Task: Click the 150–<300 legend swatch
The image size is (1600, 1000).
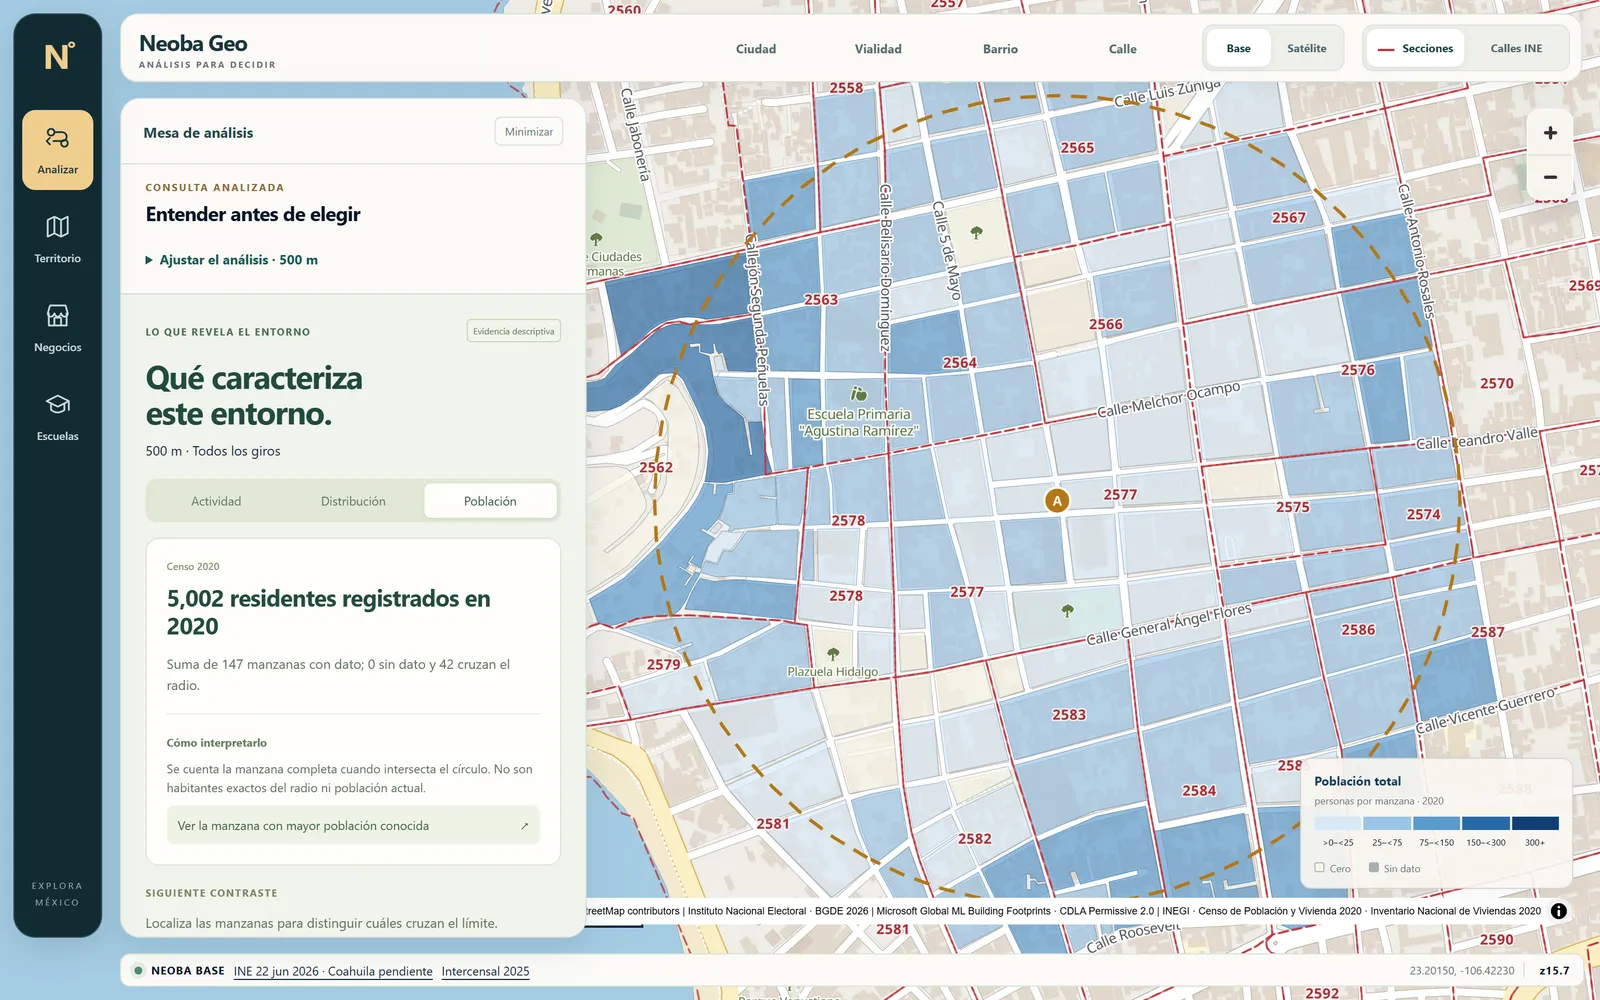Action: tap(1486, 824)
